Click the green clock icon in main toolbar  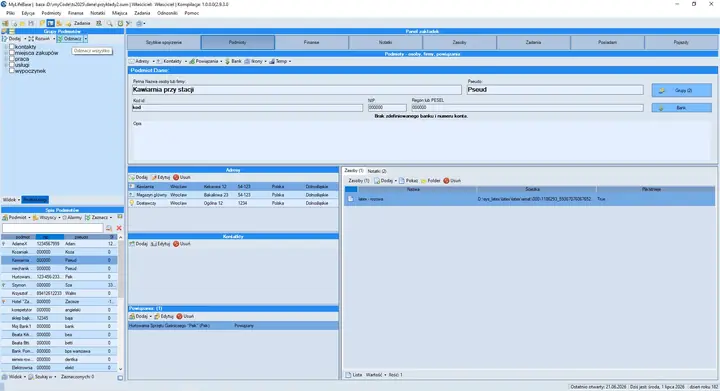[120, 23]
